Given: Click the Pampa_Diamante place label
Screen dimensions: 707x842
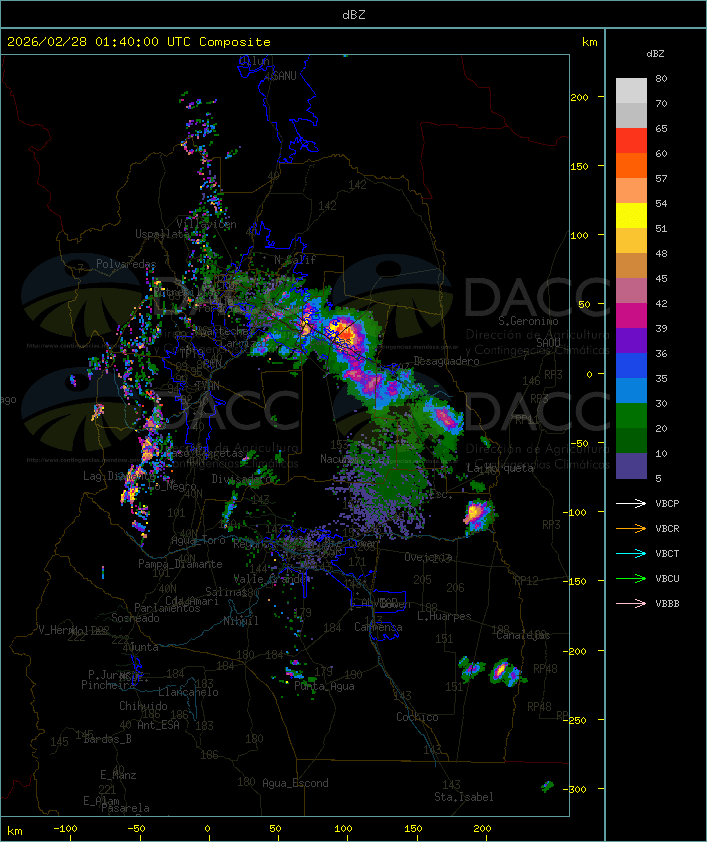Looking at the screenshot, I should coord(180,564).
